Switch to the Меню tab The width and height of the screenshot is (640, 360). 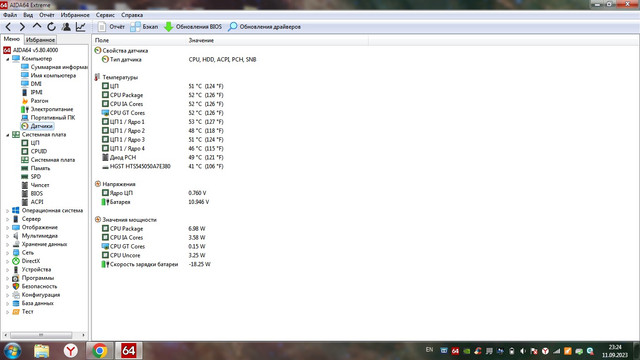pos(12,39)
